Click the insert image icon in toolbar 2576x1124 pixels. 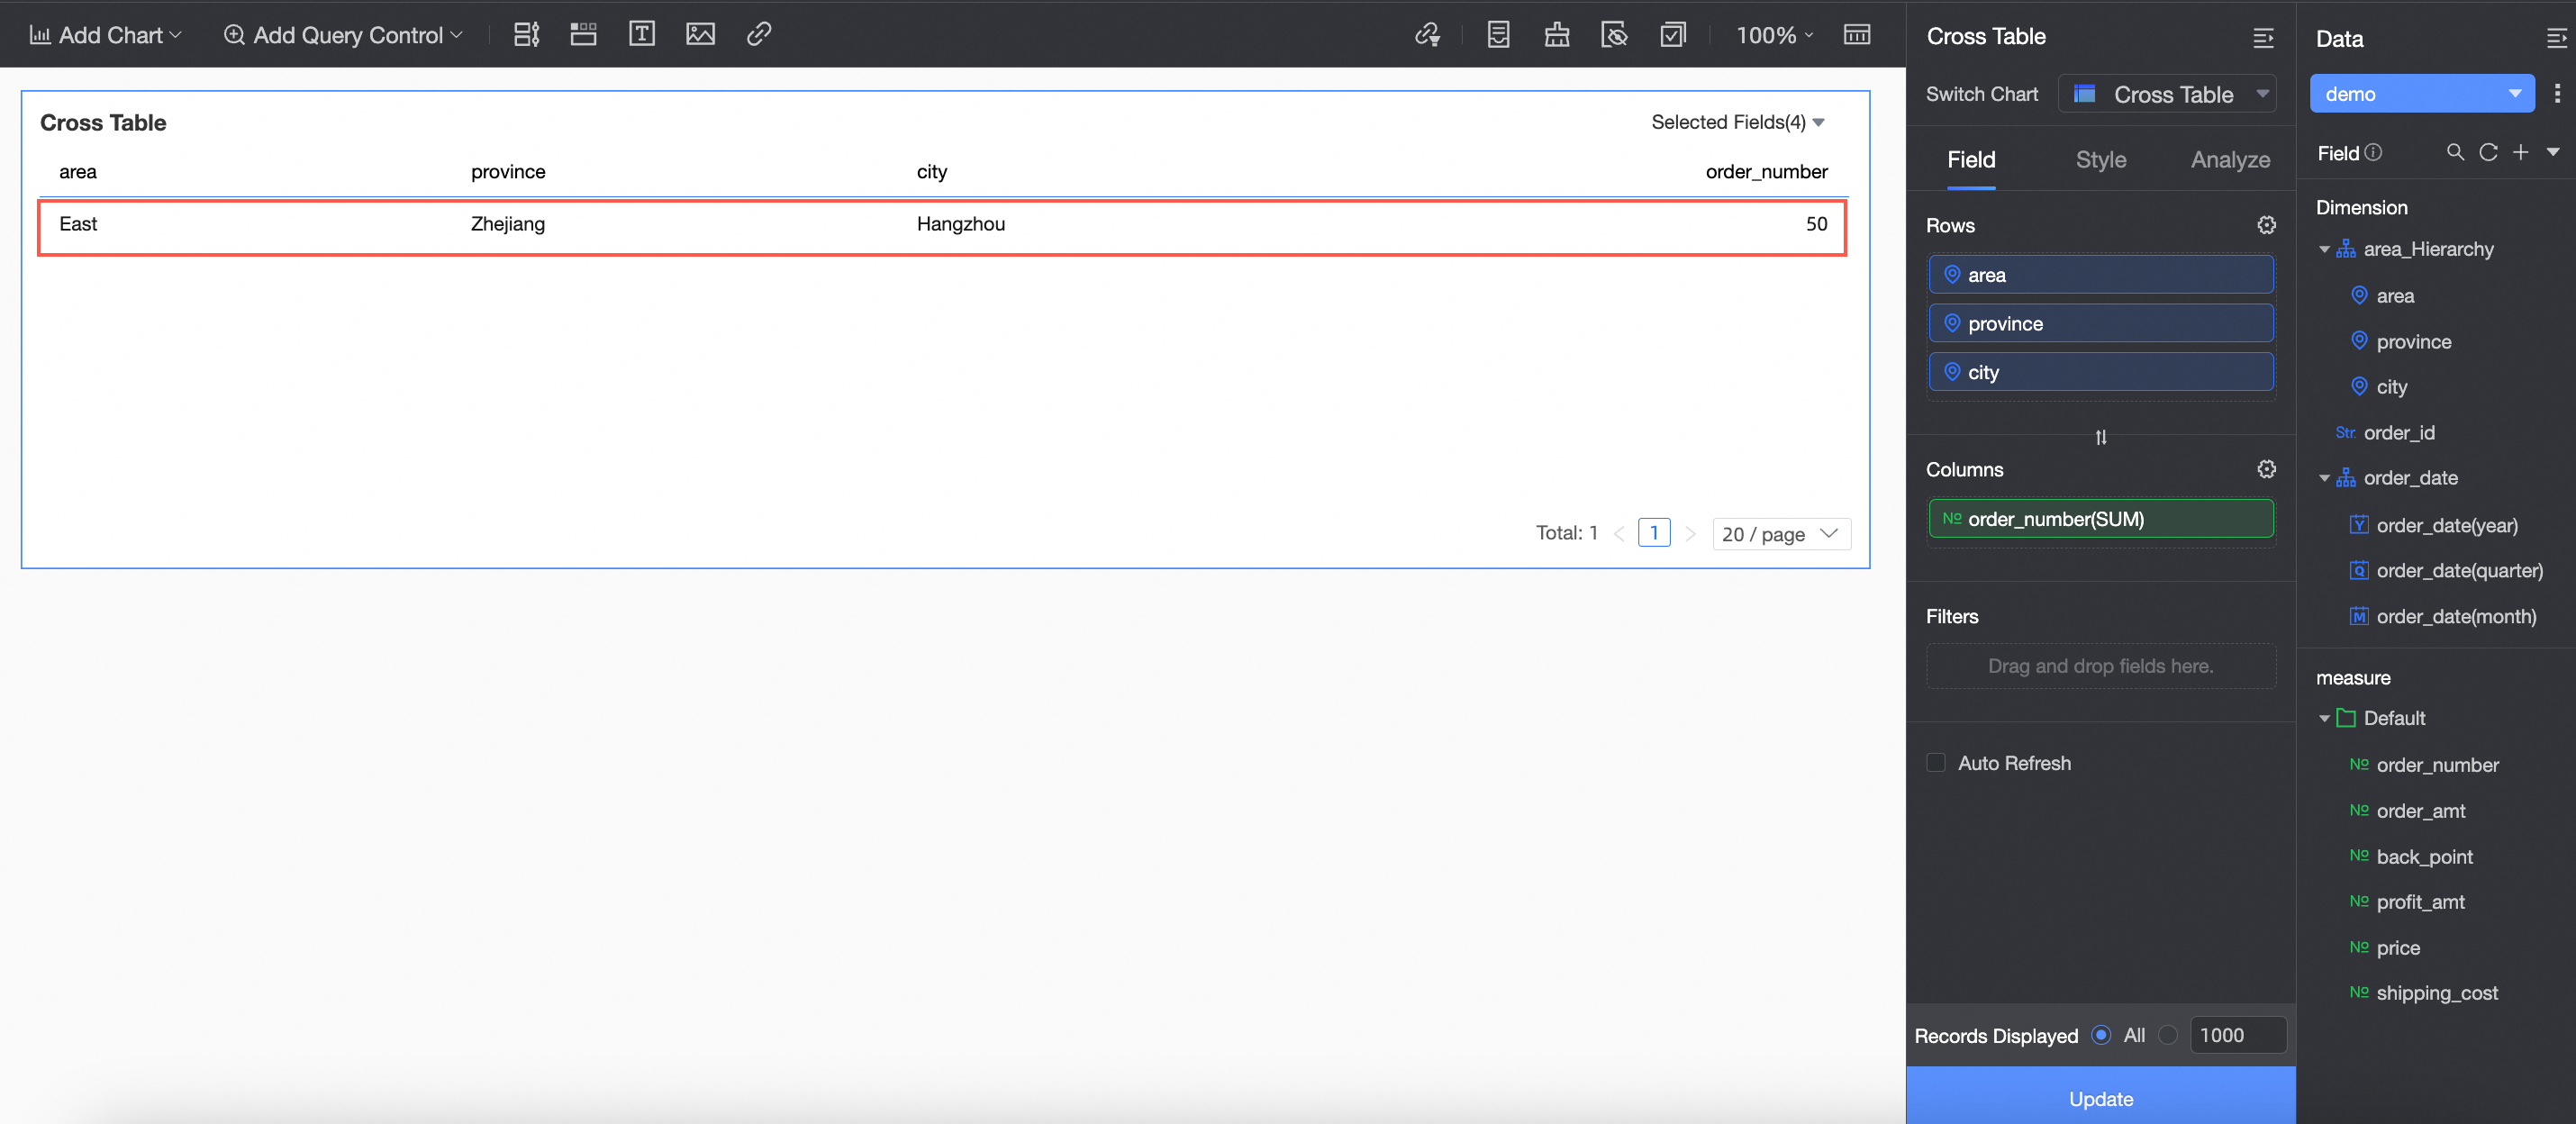point(700,34)
